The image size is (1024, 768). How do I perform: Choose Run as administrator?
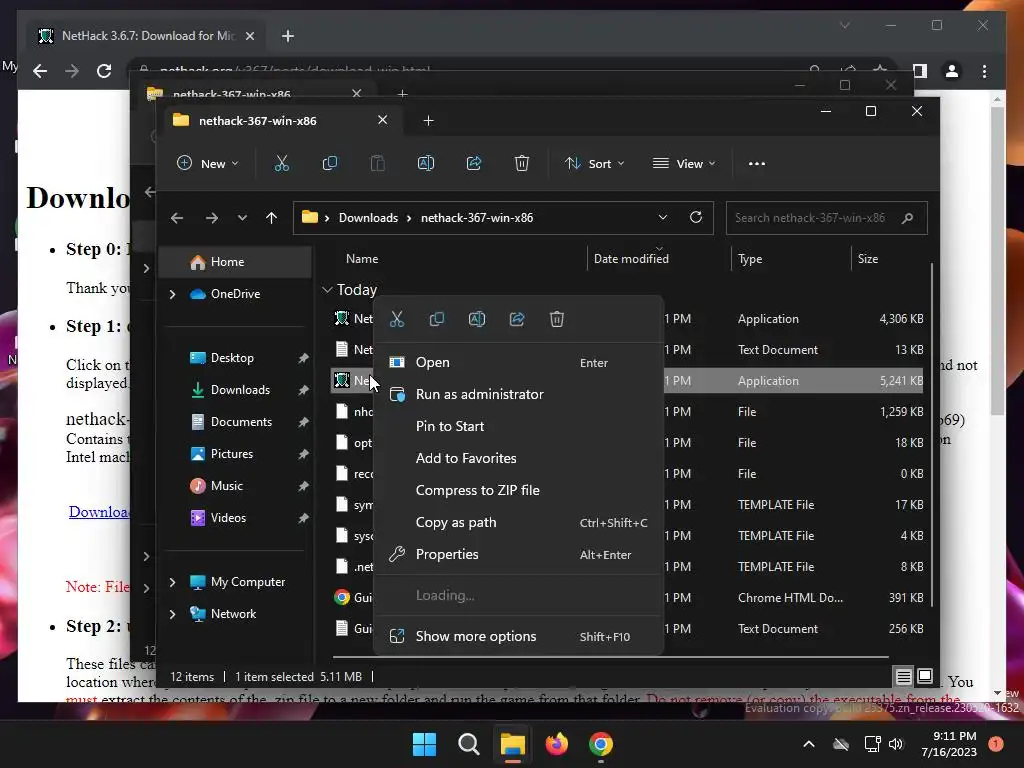pyautogui.click(x=519, y=394)
